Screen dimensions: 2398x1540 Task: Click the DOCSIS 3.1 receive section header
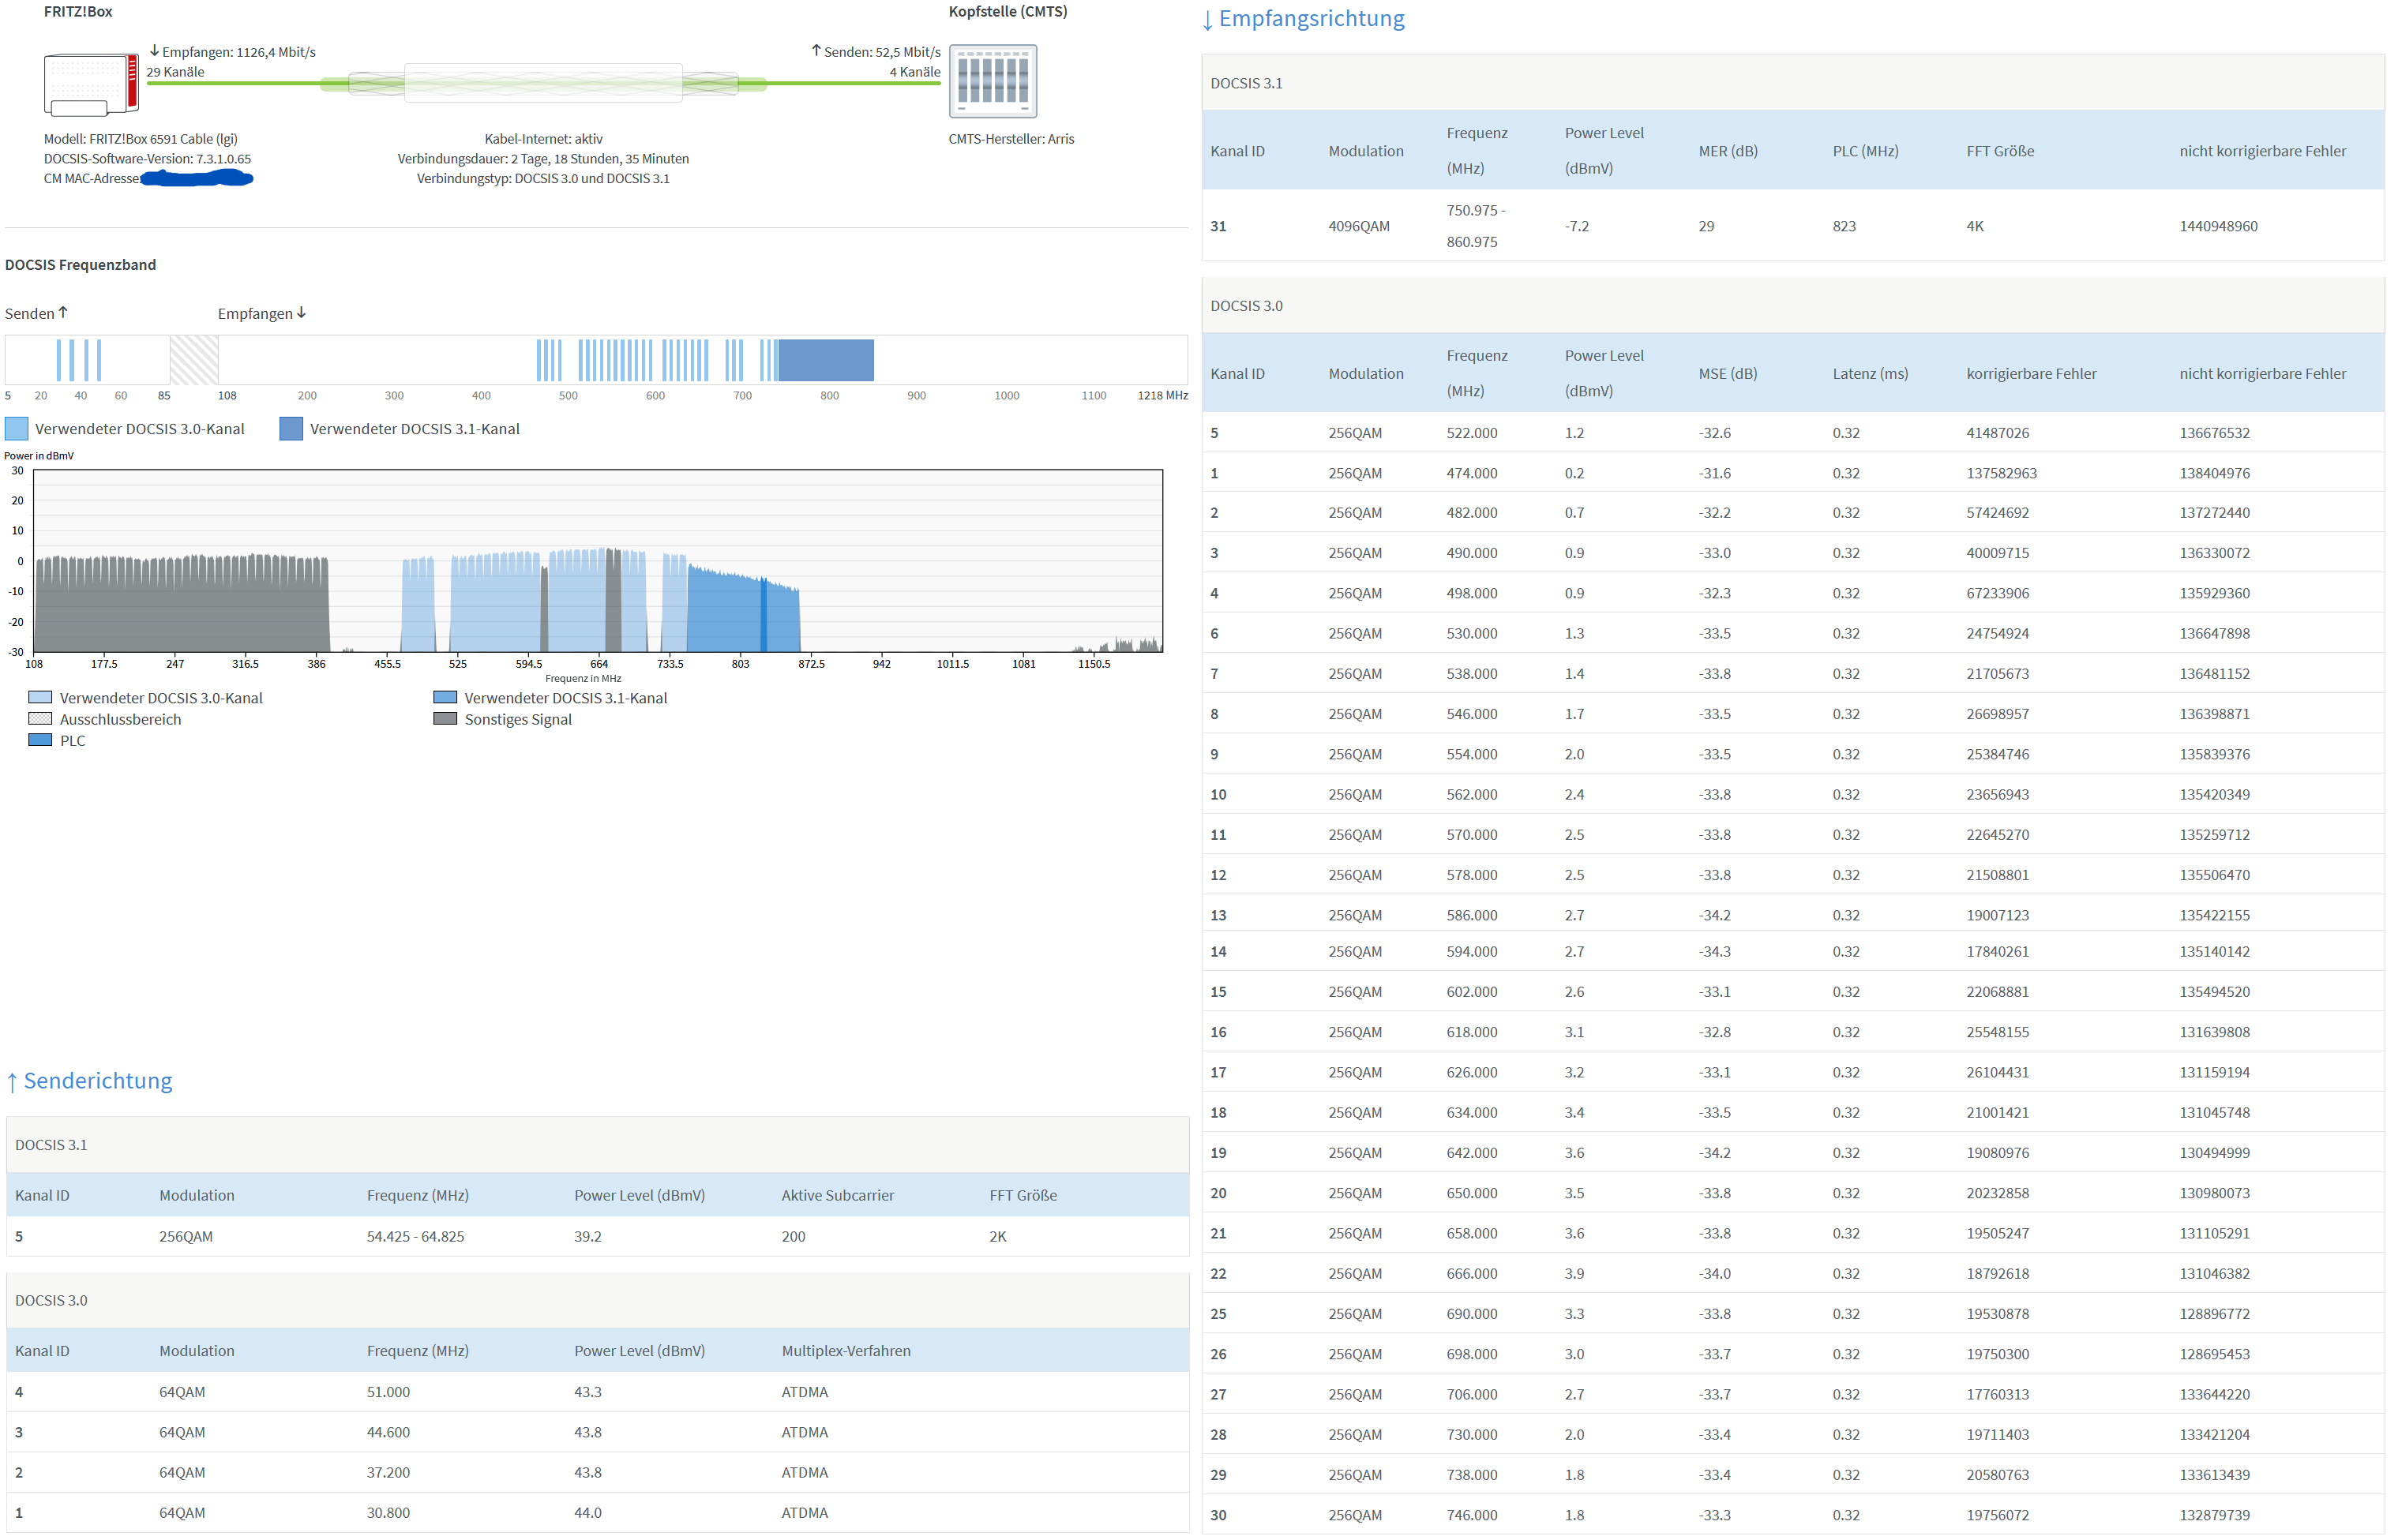[x=1246, y=83]
